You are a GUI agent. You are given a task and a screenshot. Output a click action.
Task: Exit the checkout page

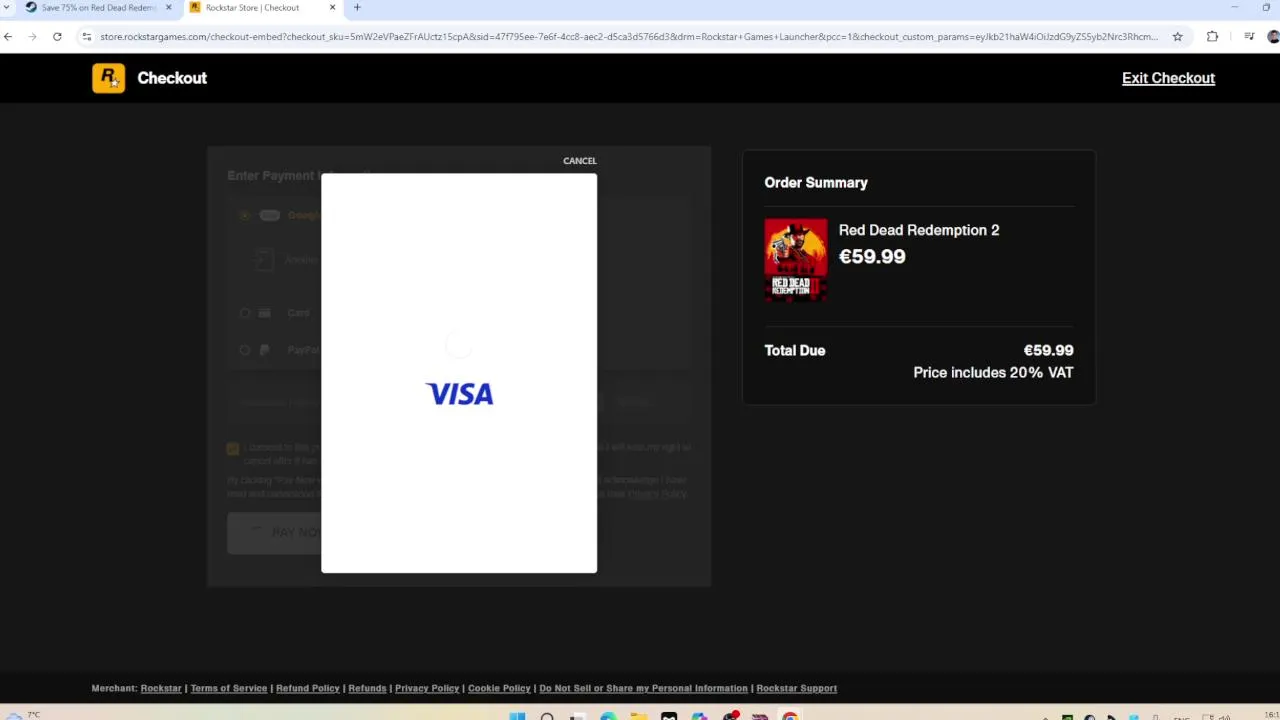click(x=1168, y=78)
